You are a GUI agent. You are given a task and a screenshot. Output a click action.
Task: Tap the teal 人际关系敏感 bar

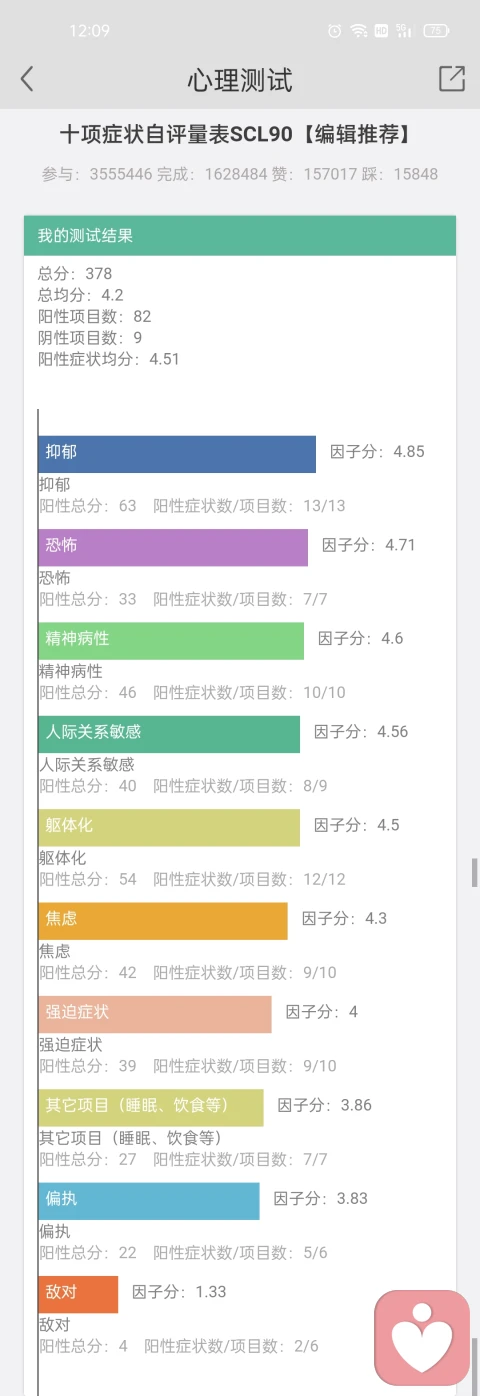169,734
